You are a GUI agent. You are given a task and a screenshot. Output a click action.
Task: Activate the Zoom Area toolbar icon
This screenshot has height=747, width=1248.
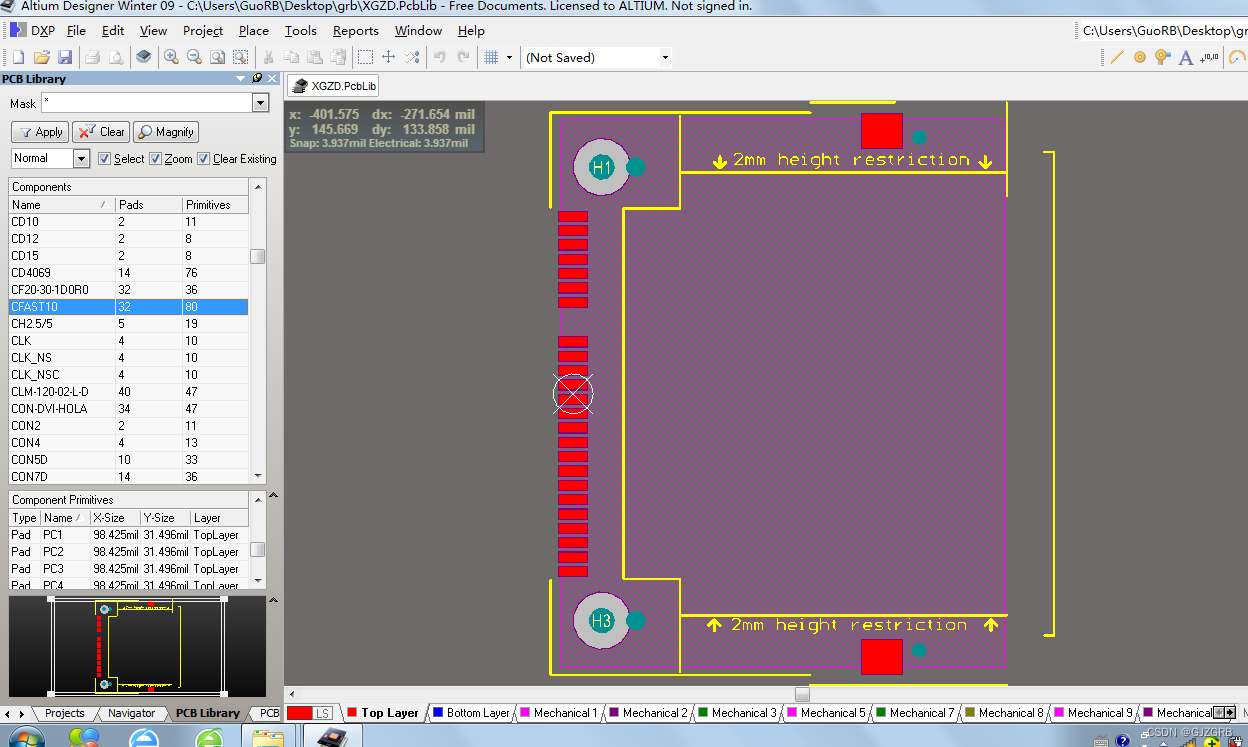tap(240, 57)
